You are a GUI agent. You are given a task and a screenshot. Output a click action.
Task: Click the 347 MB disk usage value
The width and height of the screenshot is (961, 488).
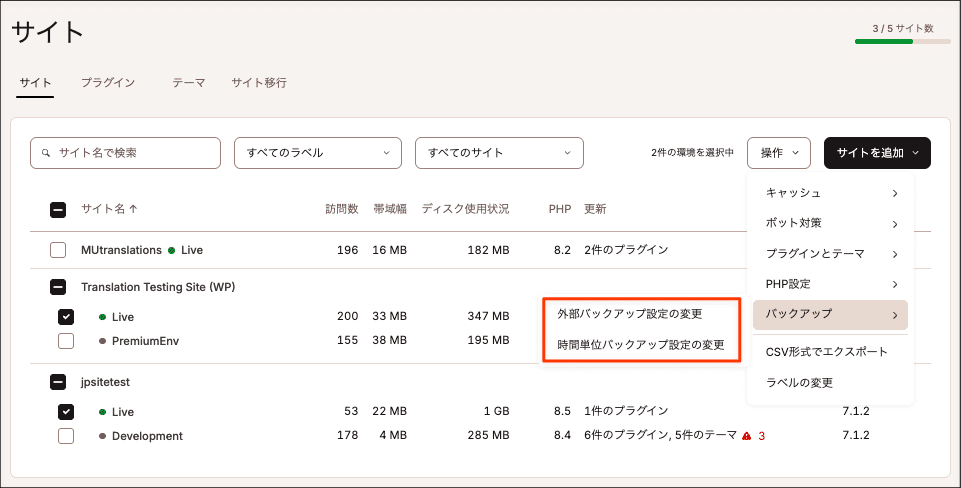pyautogui.click(x=488, y=316)
